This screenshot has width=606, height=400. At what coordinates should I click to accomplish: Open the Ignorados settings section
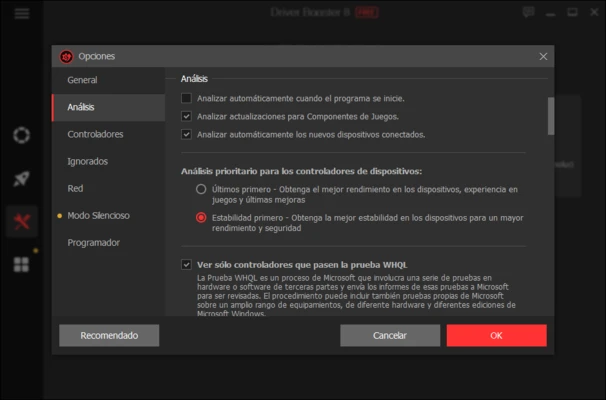click(x=108, y=161)
